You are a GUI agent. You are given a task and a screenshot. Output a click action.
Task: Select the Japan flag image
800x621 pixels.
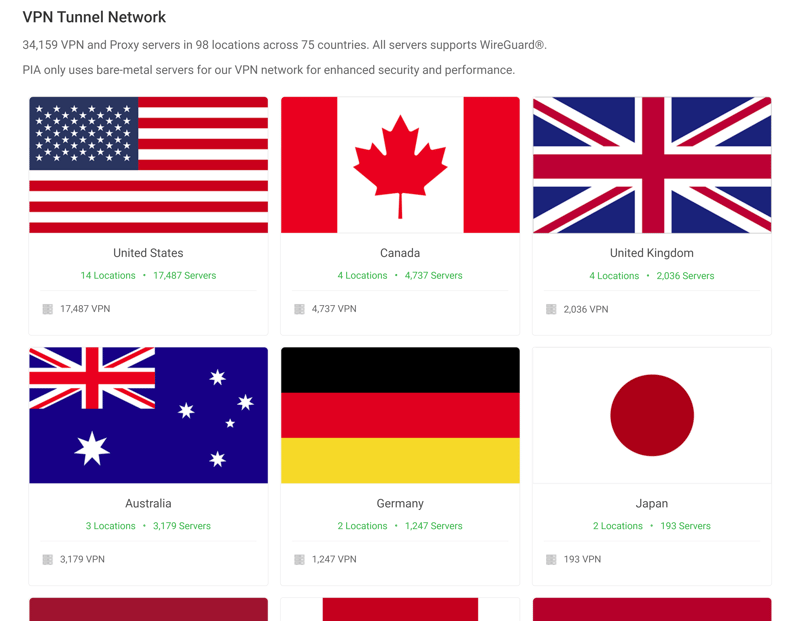[x=652, y=415]
